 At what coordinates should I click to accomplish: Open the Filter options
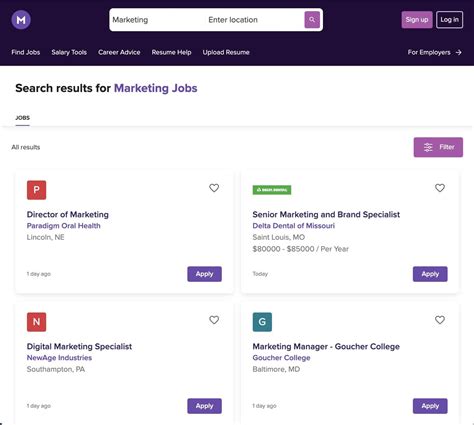click(438, 147)
